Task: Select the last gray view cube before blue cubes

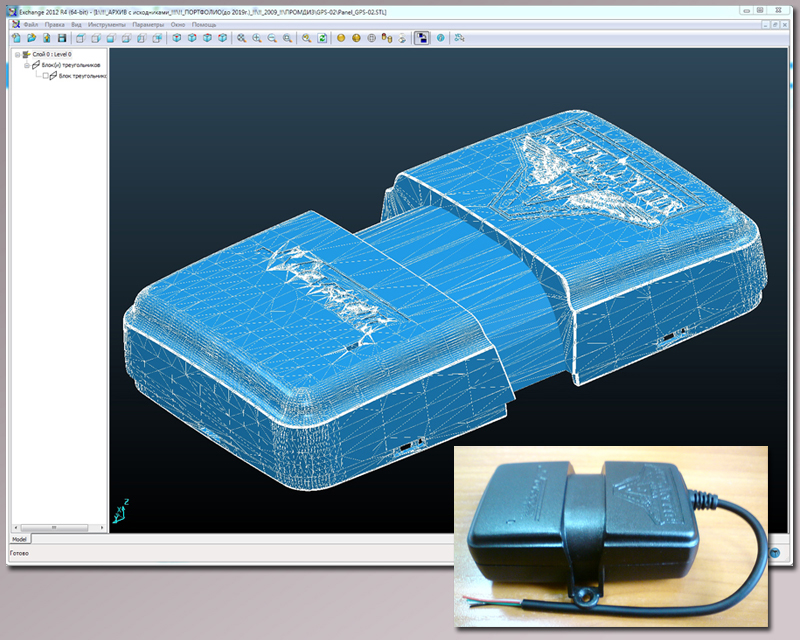Action: 157,38
